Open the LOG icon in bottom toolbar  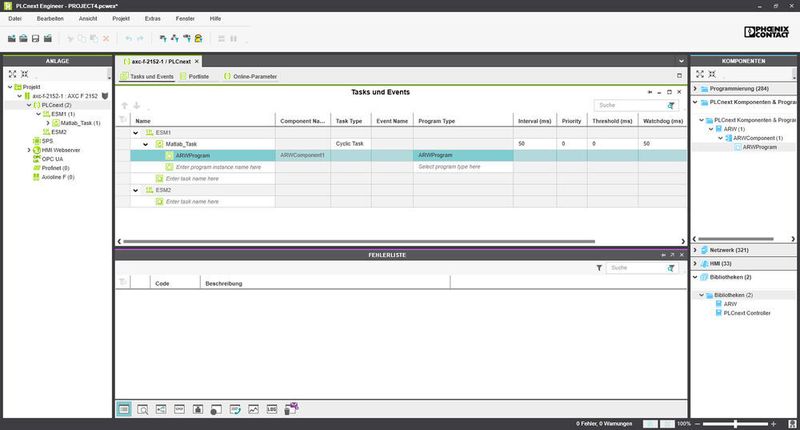click(x=272, y=409)
